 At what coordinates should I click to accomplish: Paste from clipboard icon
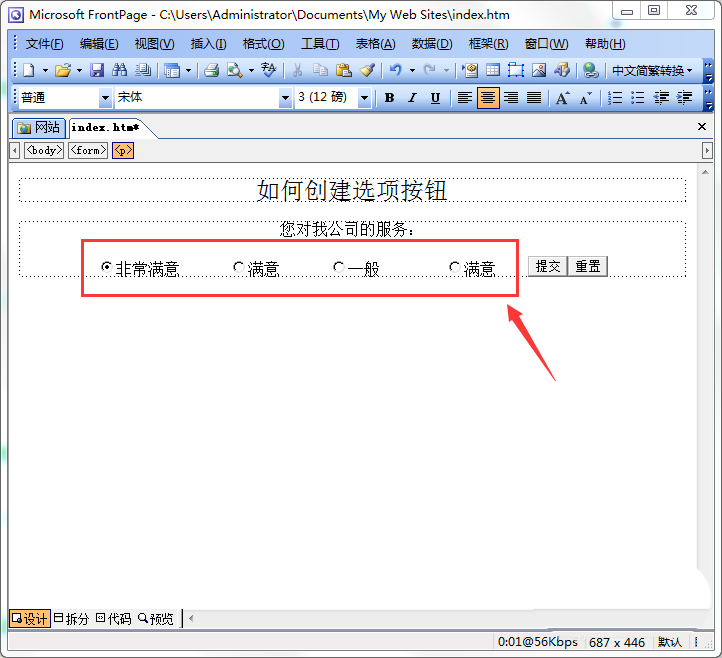(x=344, y=70)
